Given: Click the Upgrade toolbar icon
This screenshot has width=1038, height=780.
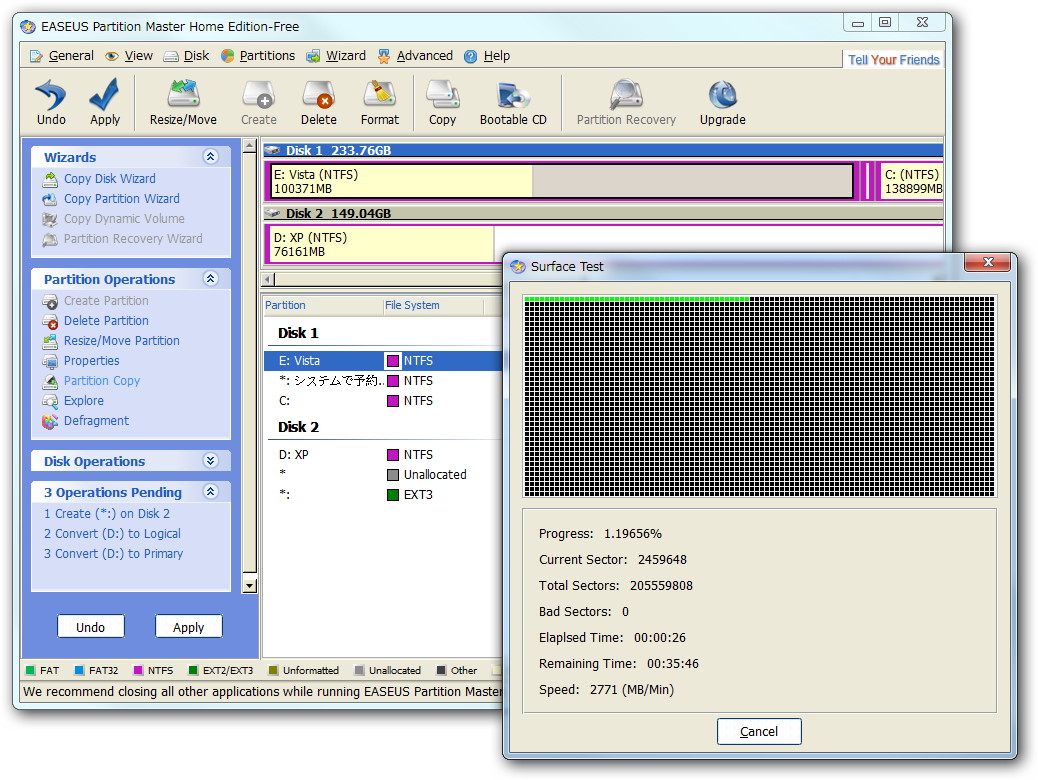Looking at the screenshot, I should 722,100.
